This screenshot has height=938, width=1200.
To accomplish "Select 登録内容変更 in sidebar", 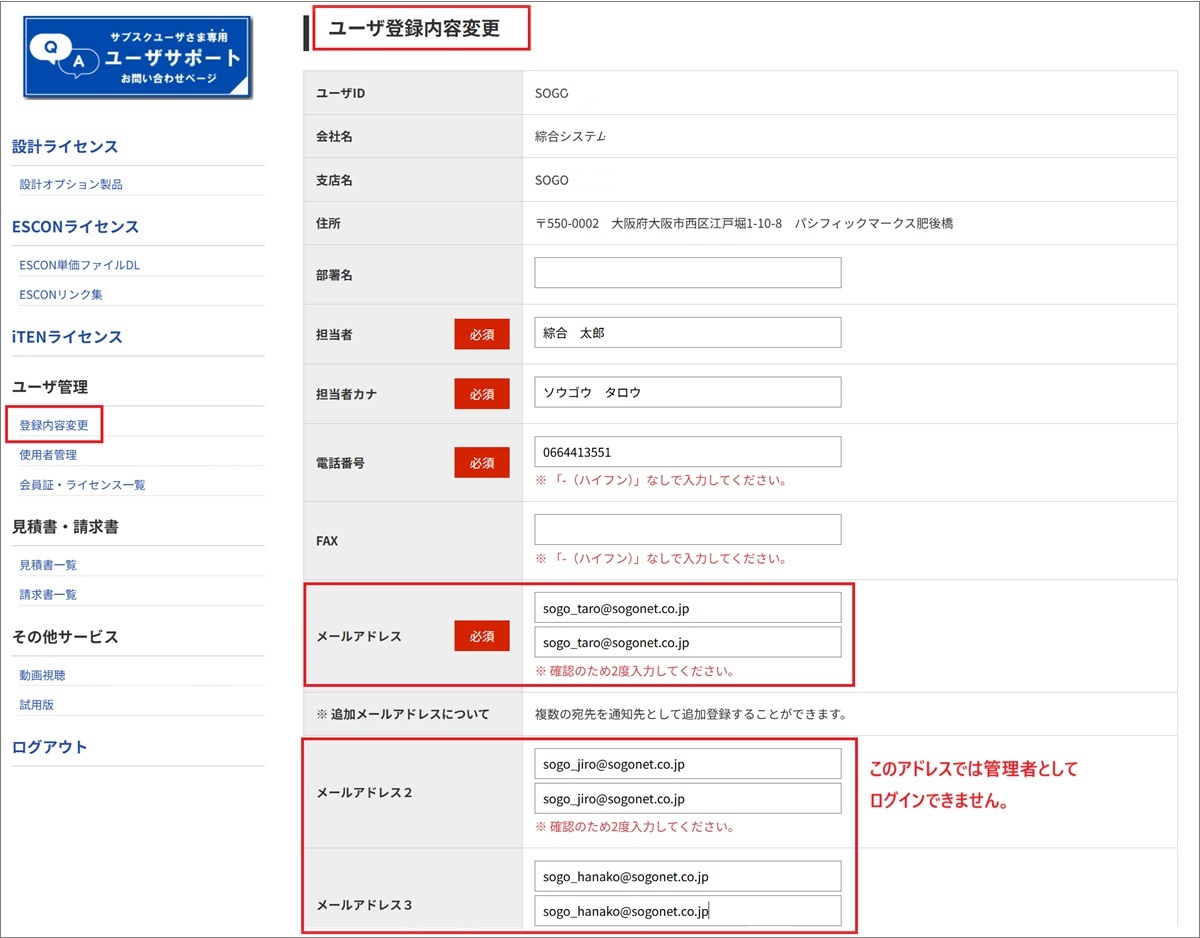I will pos(54,425).
